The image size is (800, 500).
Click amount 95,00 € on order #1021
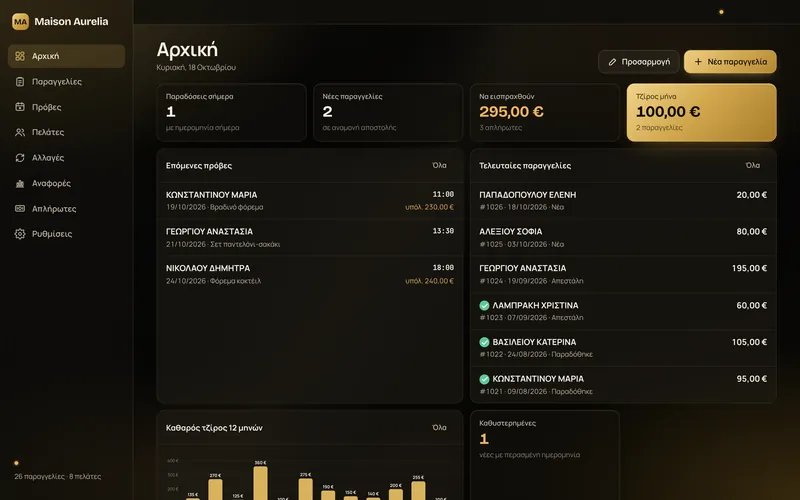tap(752, 379)
